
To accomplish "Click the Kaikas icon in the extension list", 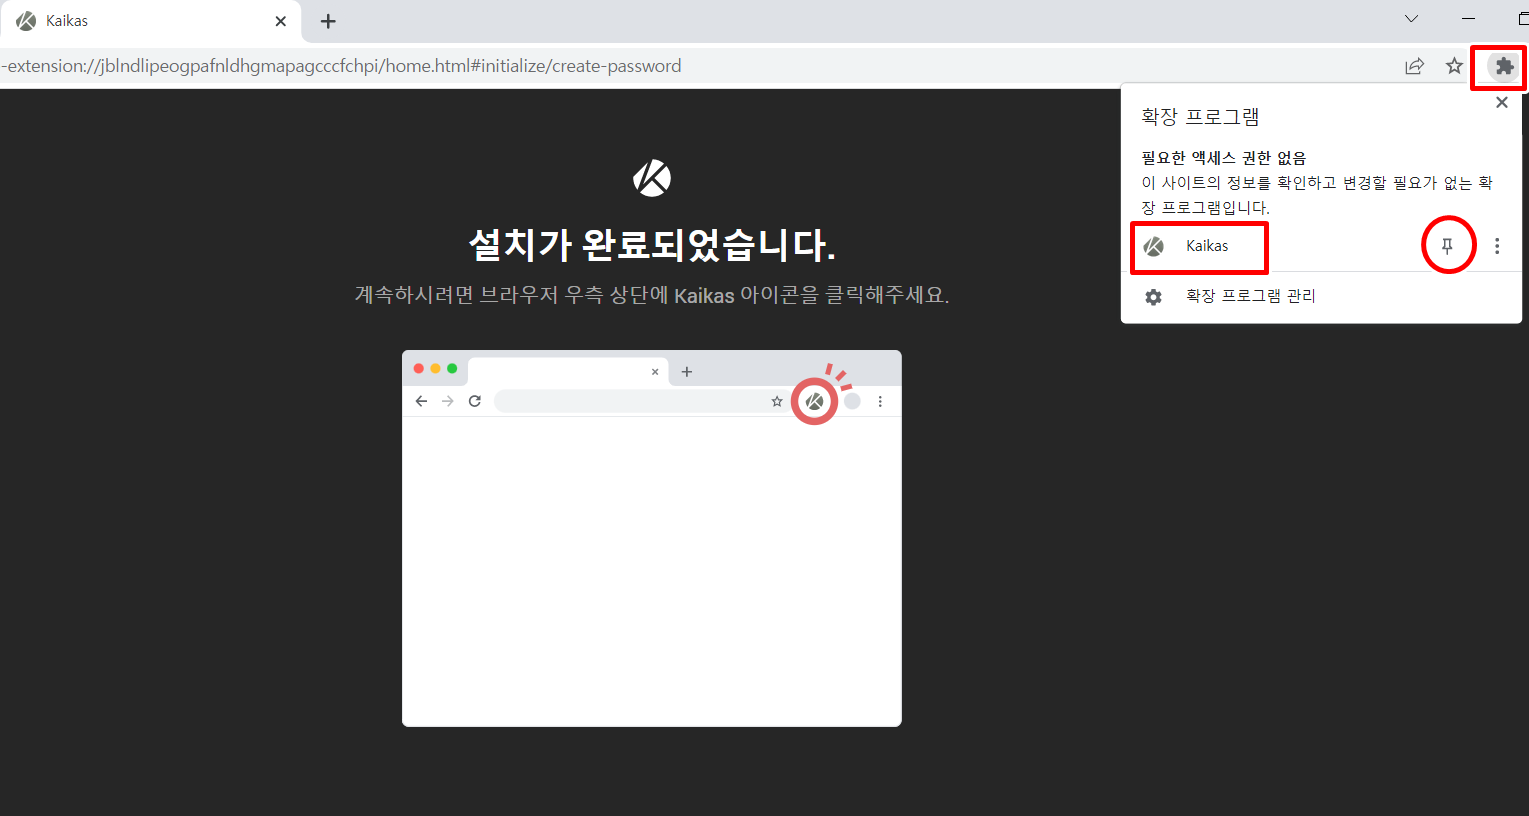I will (1153, 246).
